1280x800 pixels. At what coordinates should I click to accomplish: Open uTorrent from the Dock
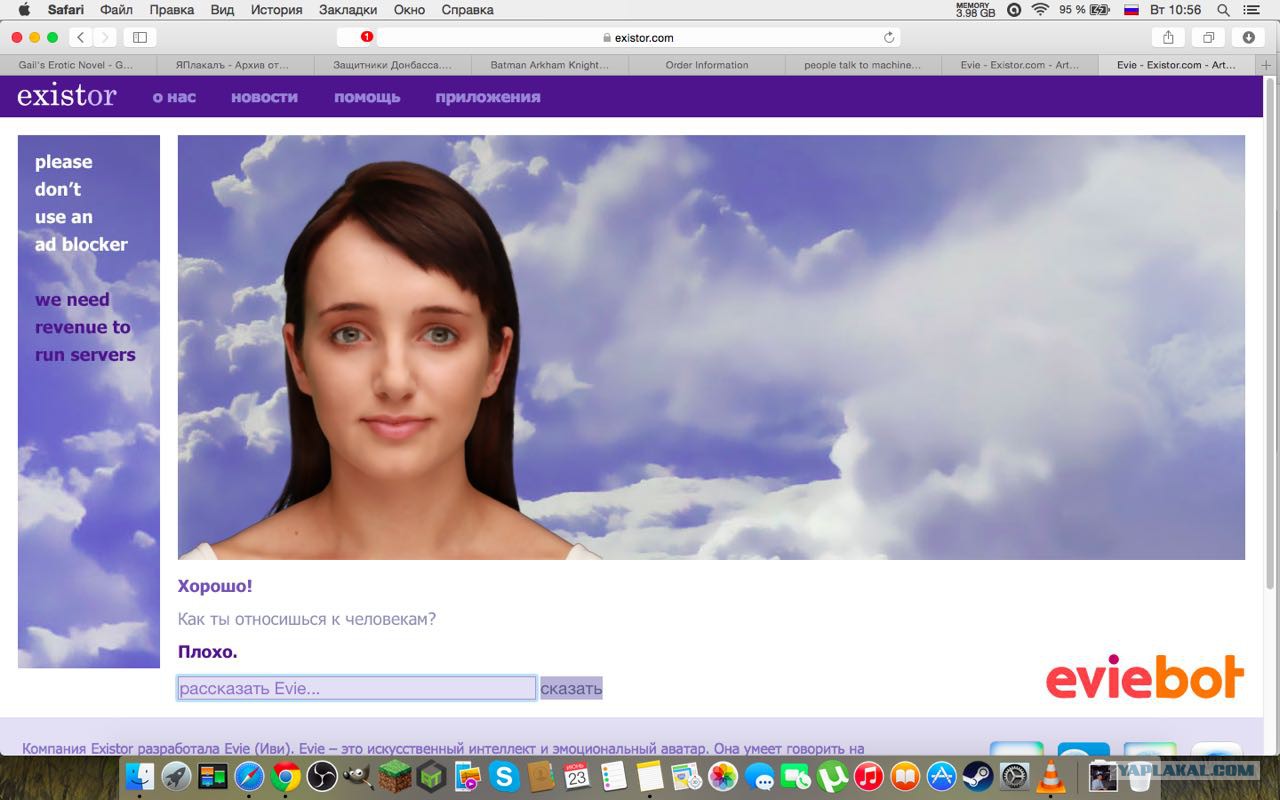point(832,776)
